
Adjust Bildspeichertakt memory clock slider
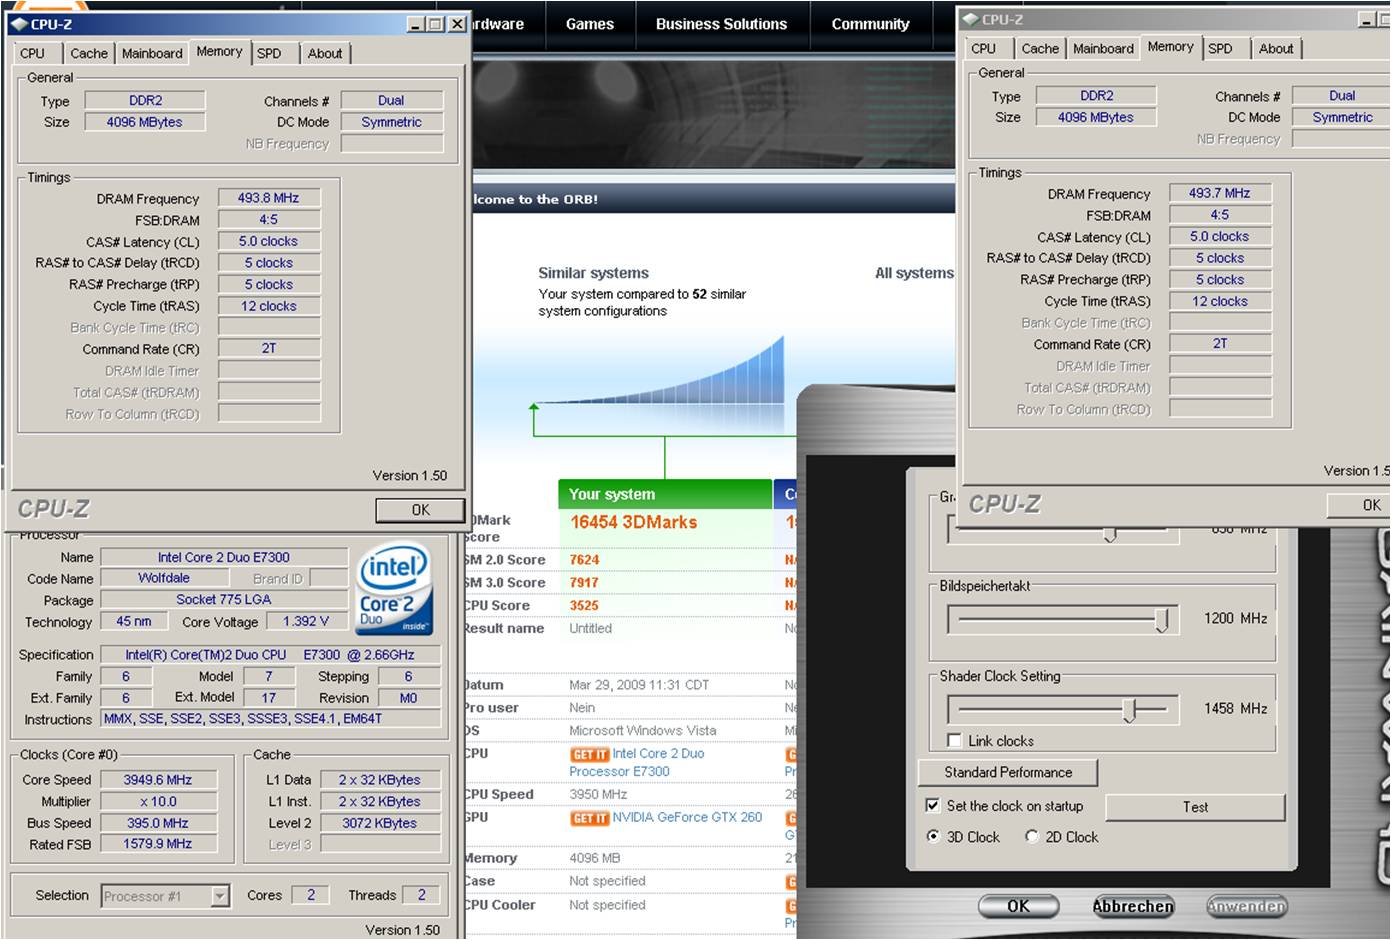tap(1161, 620)
